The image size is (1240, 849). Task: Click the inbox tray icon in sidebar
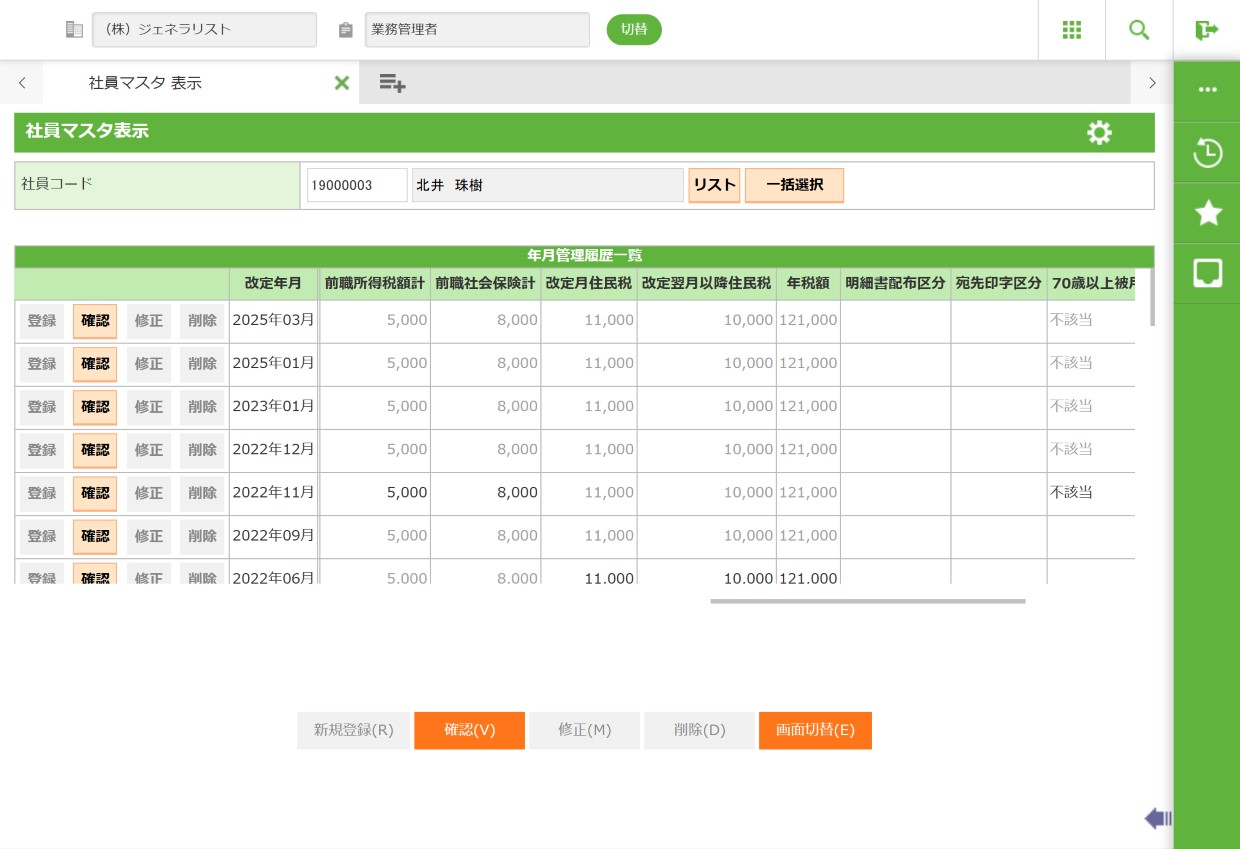pyautogui.click(x=1207, y=273)
